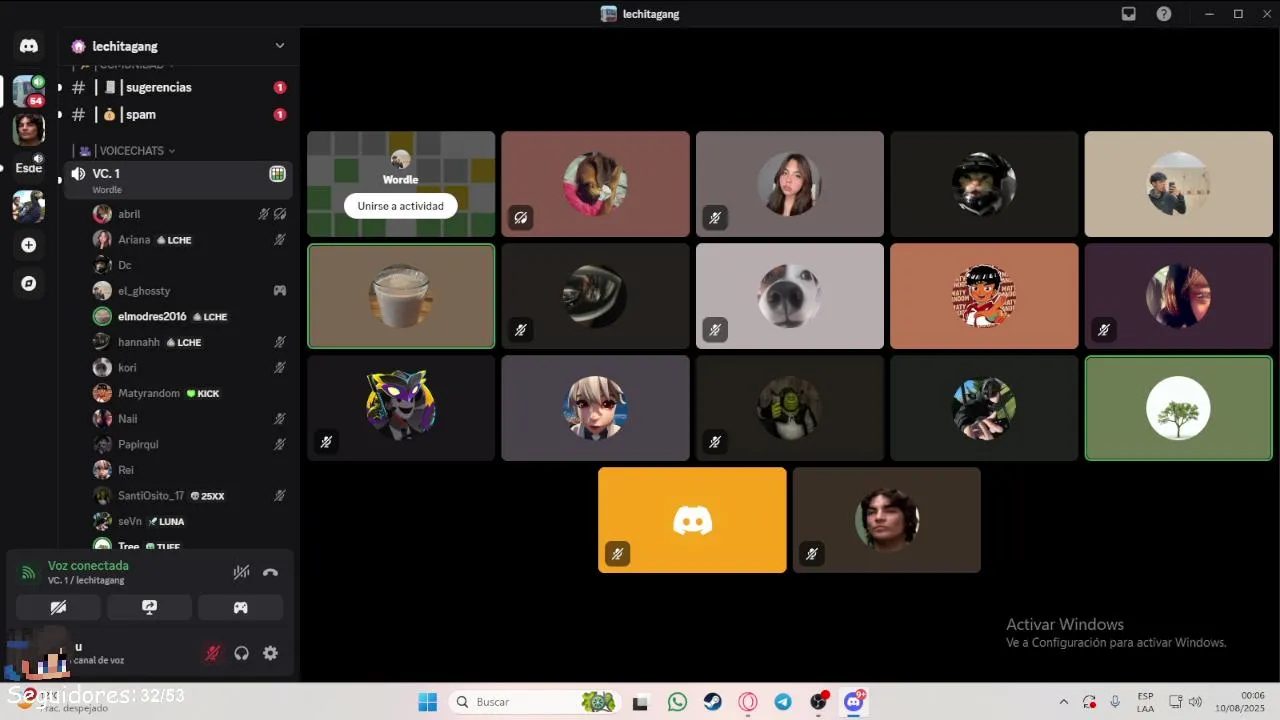
Task: Select user el_ghossty in voice list
Action: 190,291
